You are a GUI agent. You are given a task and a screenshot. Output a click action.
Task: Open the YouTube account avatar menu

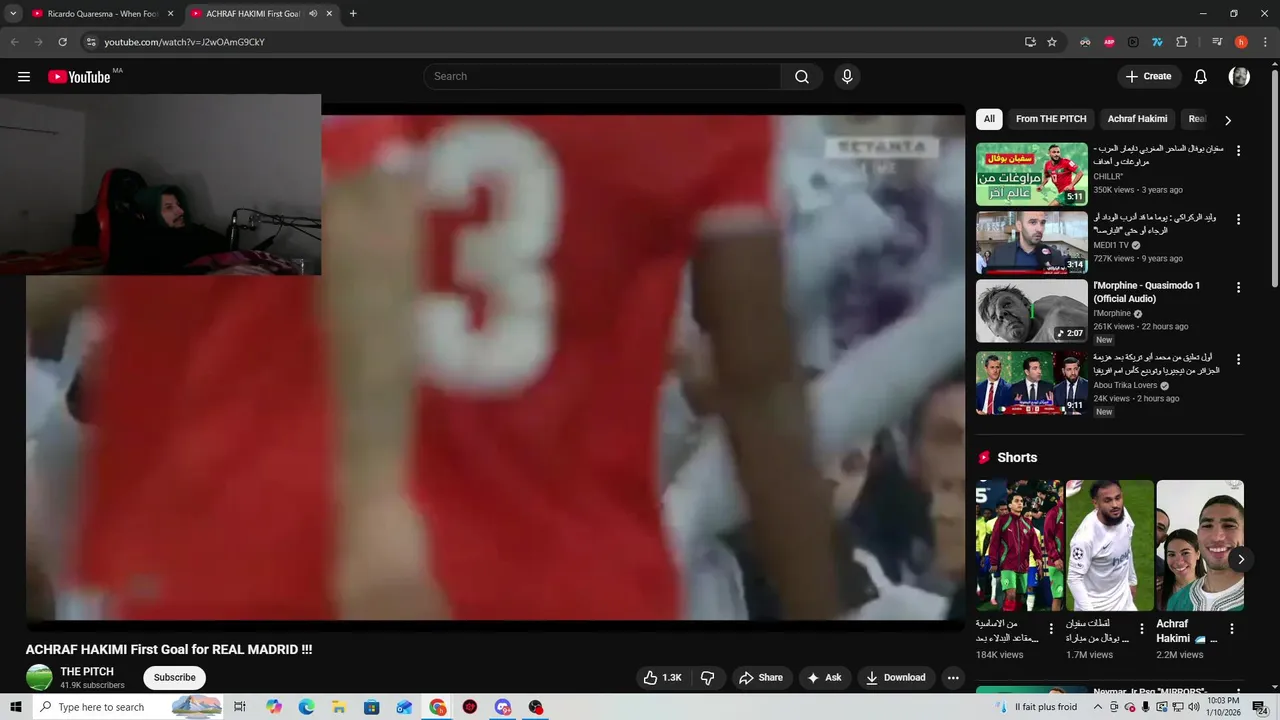click(x=1239, y=77)
